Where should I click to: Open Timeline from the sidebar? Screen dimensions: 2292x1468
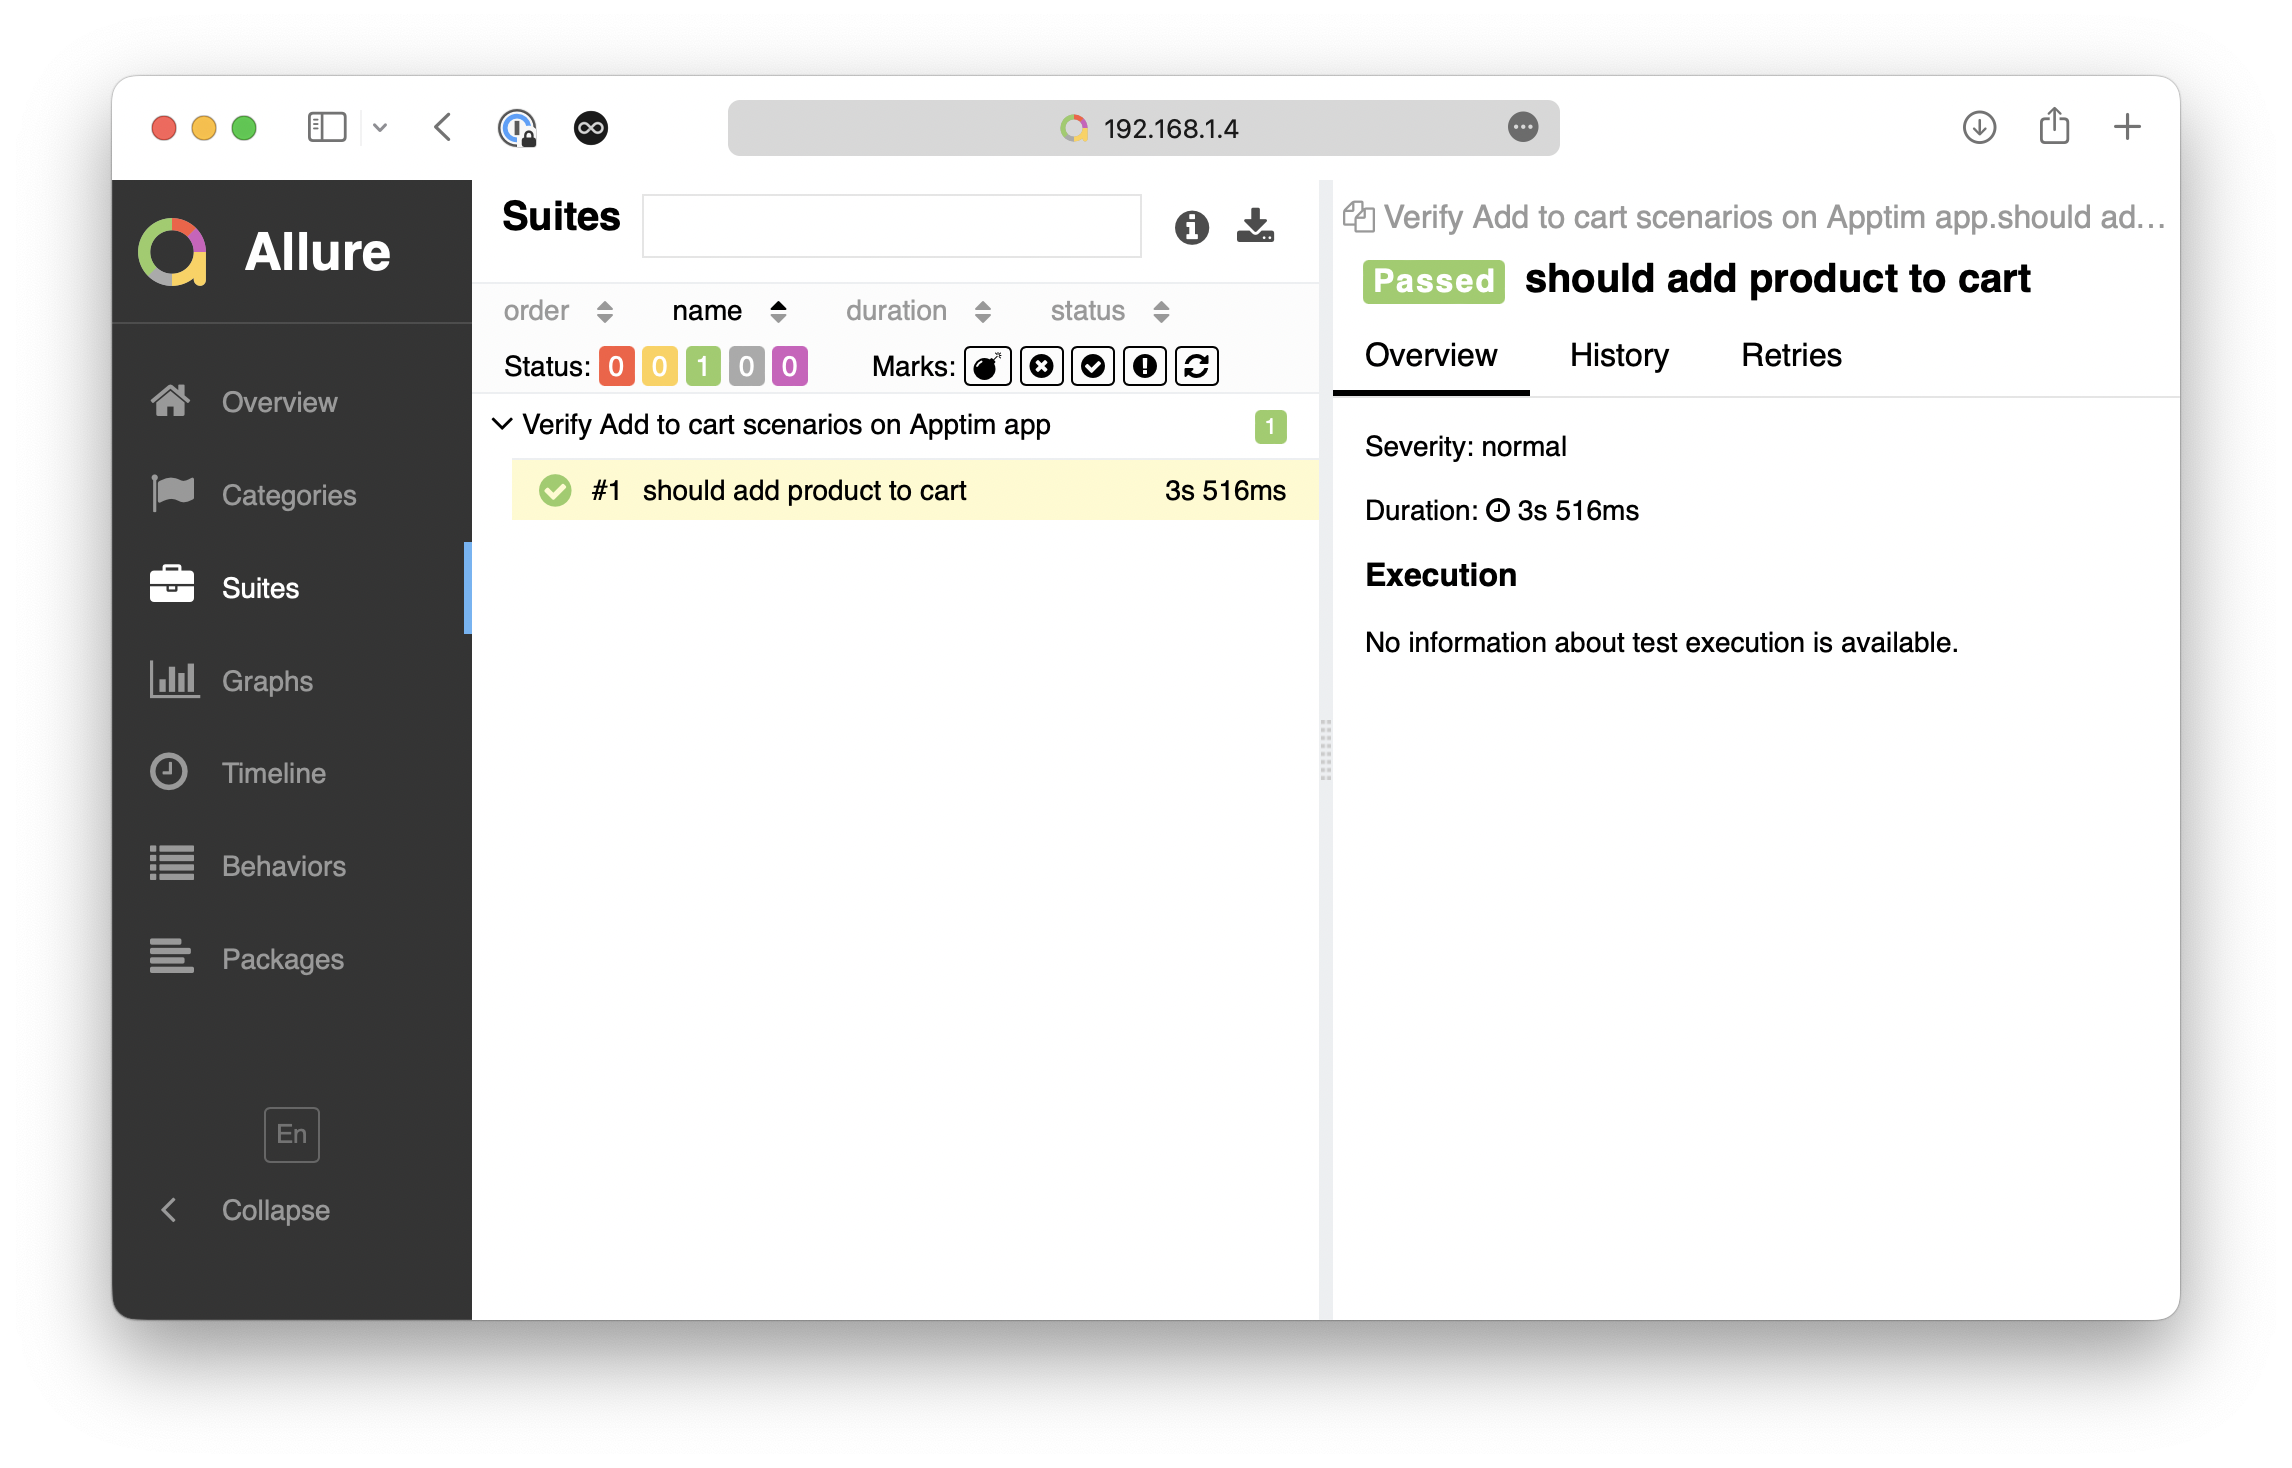273,773
